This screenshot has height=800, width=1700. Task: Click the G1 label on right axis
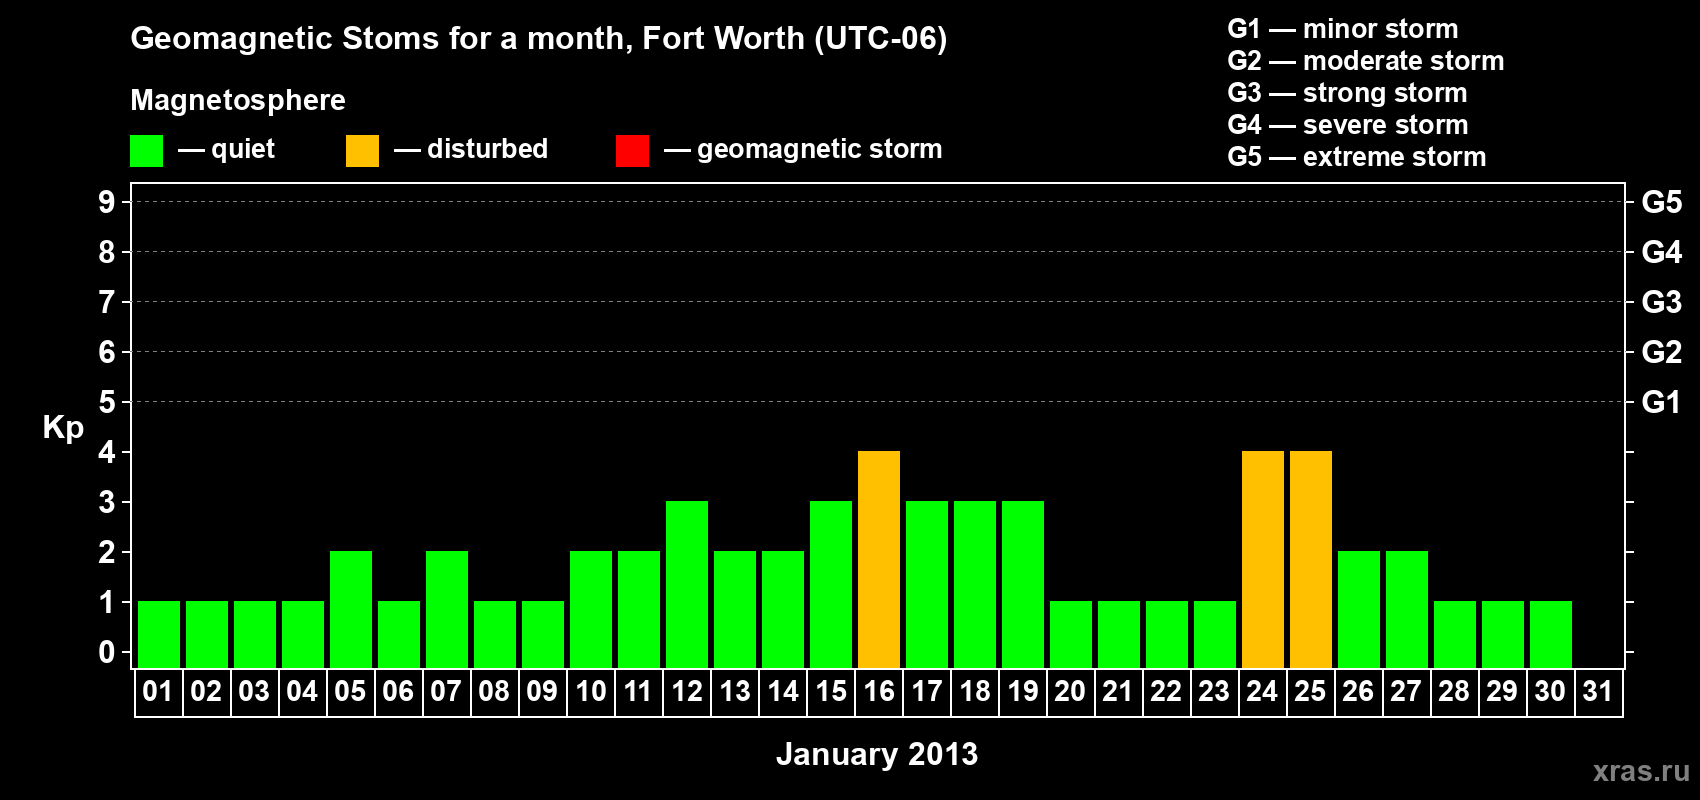(1662, 402)
